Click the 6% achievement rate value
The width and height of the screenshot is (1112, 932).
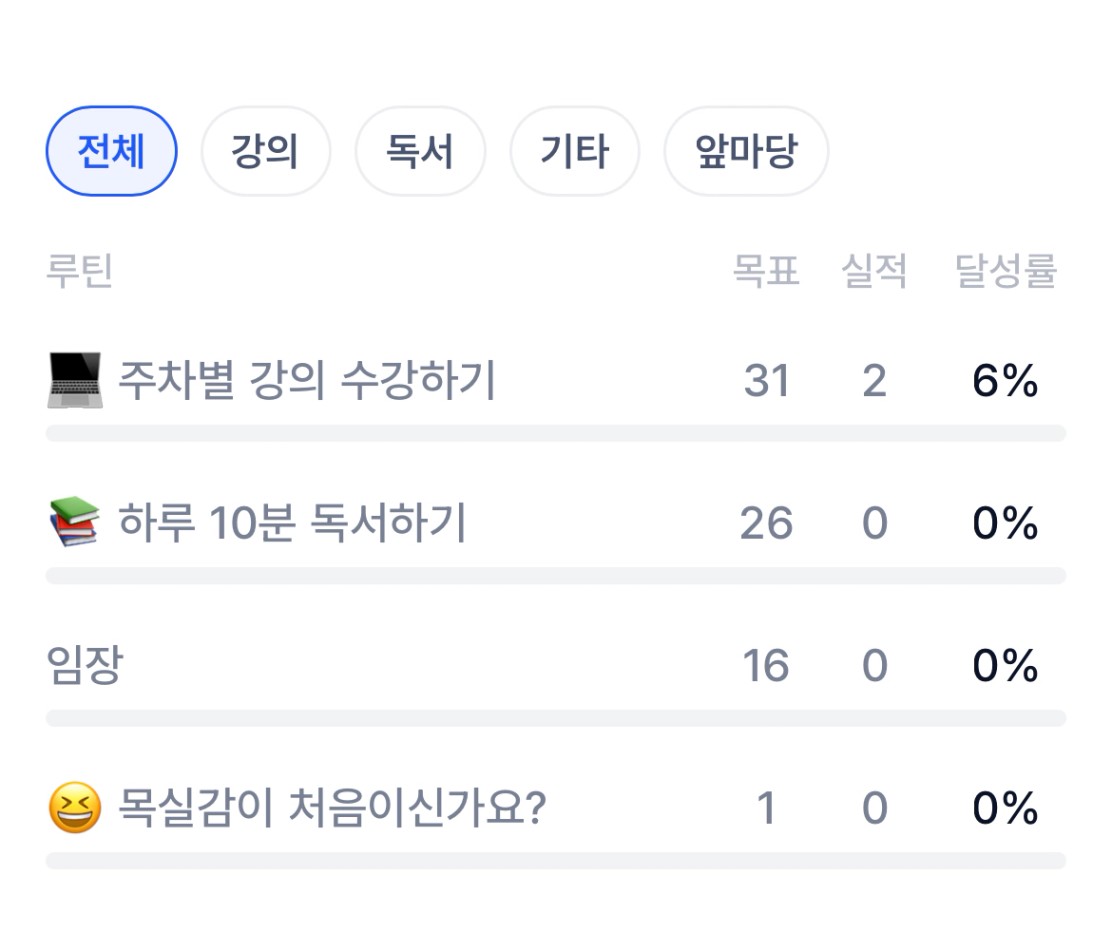click(1005, 382)
